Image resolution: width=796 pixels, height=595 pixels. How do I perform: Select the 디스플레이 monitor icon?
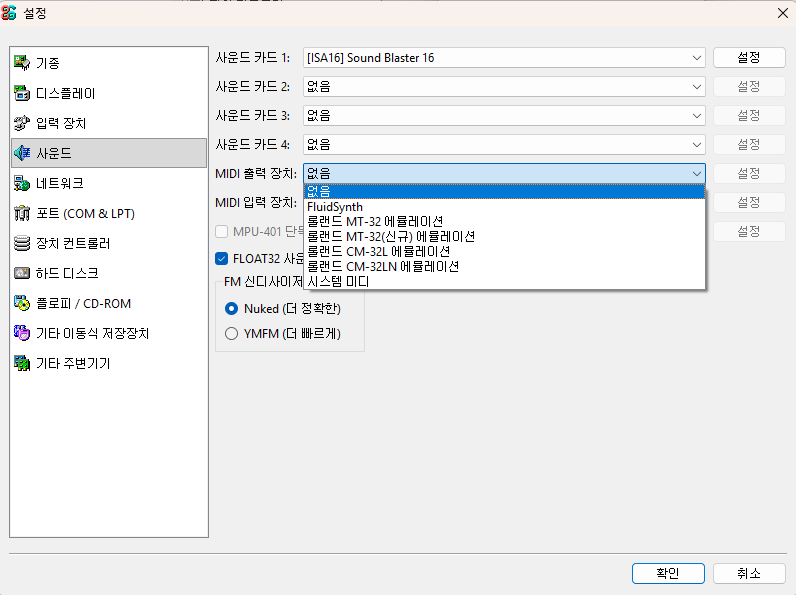pos(22,94)
